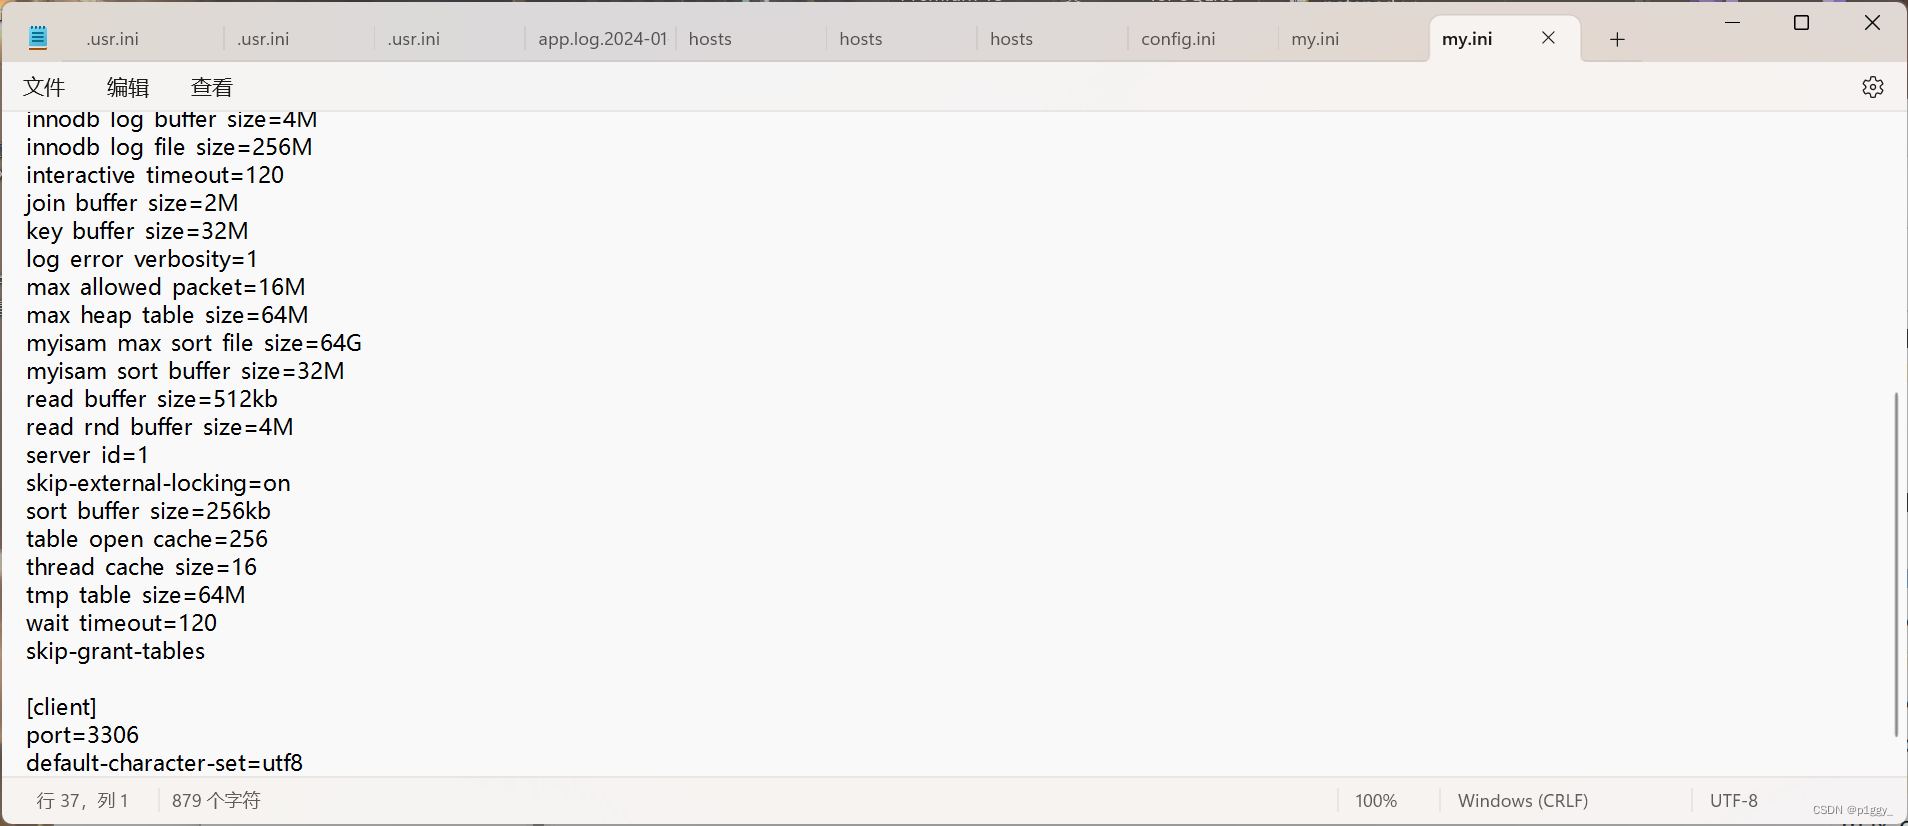Click the 'max allowed packet=16M' line
Image resolution: width=1908 pixels, height=826 pixels.
(166, 287)
